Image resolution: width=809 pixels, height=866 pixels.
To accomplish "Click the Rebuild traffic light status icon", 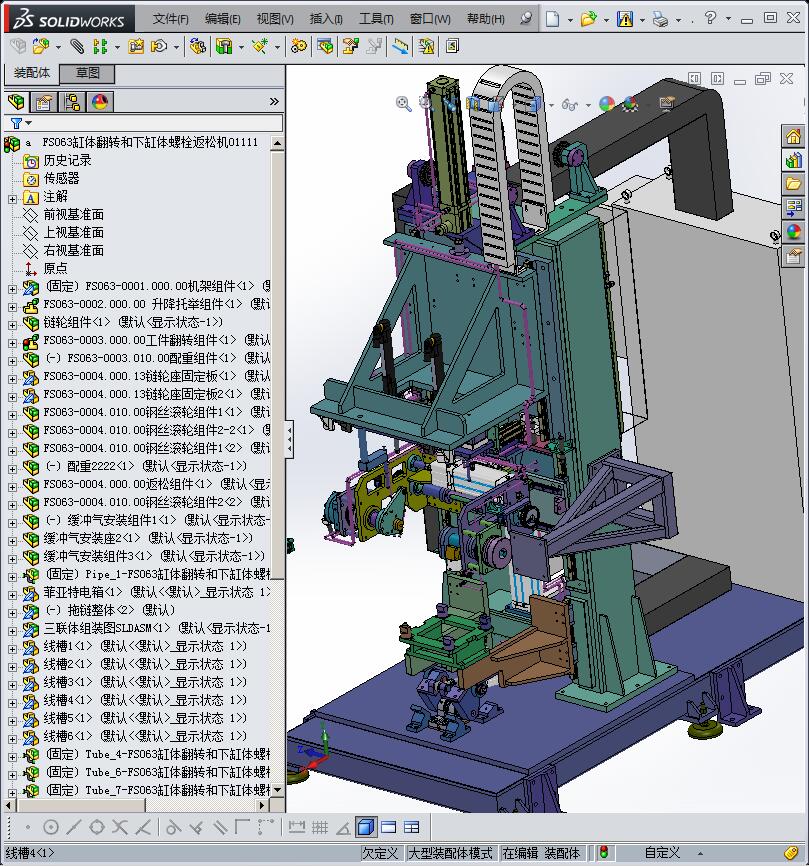I will [603, 853].
